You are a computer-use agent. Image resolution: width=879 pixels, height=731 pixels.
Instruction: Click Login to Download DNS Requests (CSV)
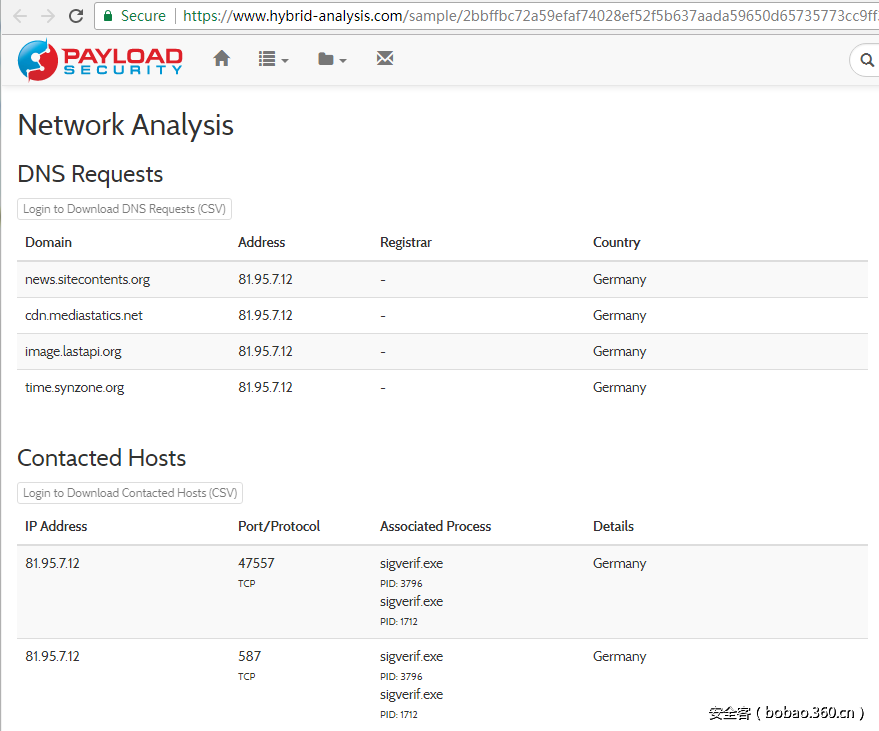[x=125, y=209]
